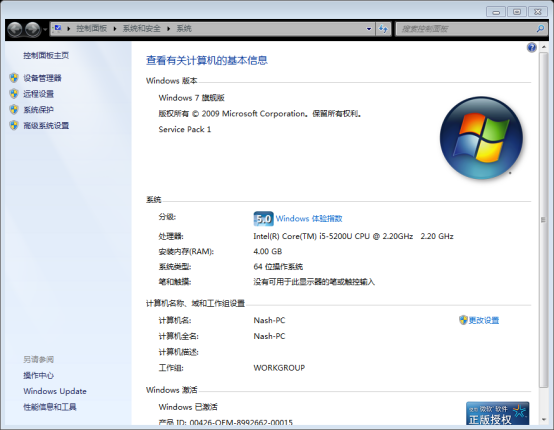
Task: Open the Windows 体验指数 link
Action: pyautogui.click(x=309, y=219)
